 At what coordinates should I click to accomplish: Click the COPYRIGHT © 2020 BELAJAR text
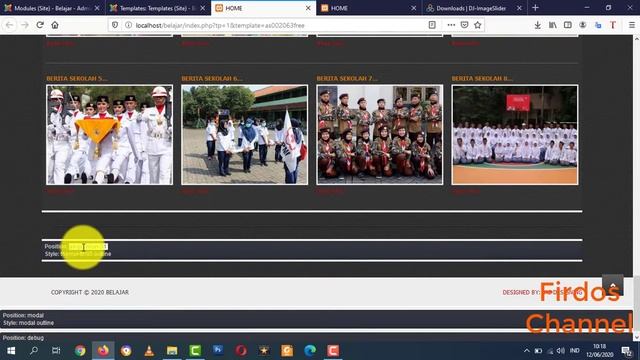[90, 292]
